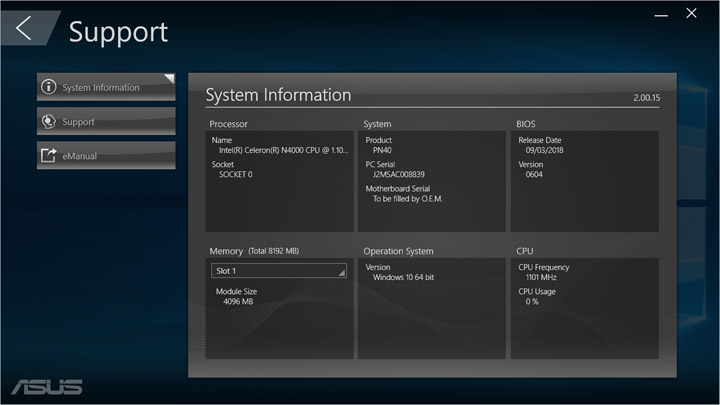
Task: Click BIOS version value 0604
Action: coord(534,174)
